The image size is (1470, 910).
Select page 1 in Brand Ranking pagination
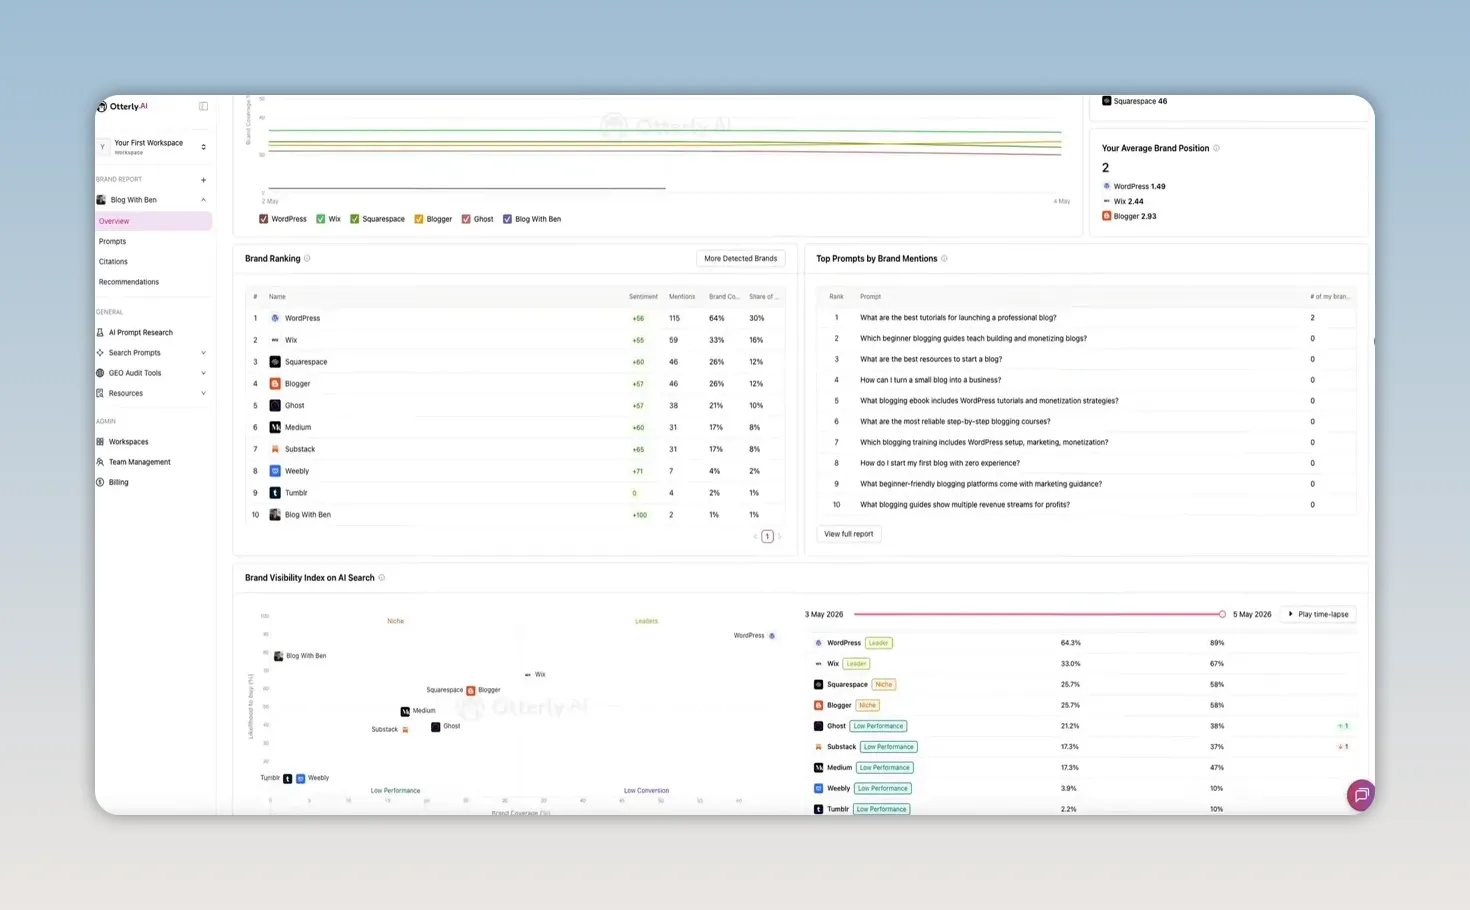point(767,536)
